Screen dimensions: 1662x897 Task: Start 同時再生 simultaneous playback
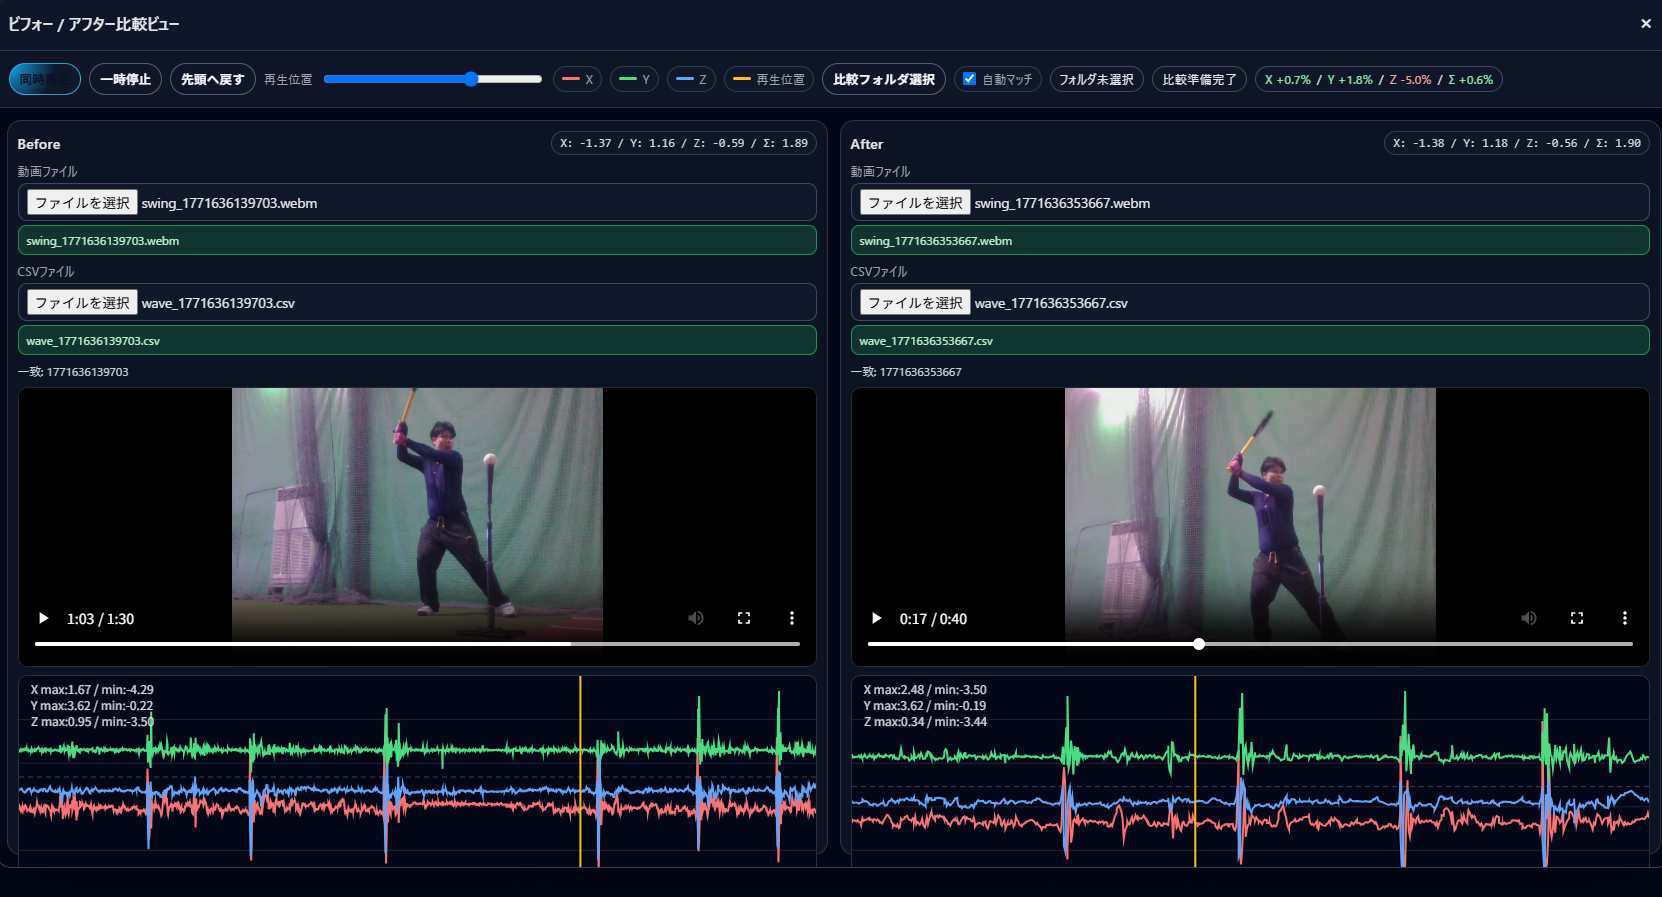click(45, 79)
